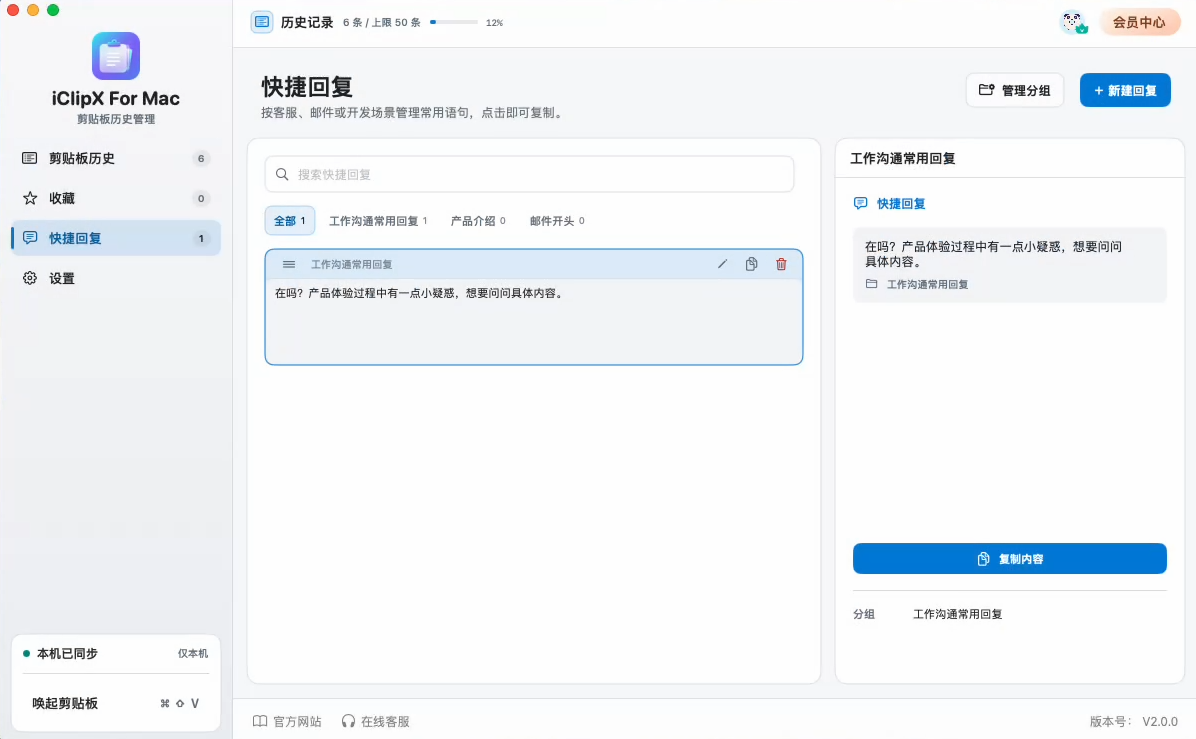This screenshot has width=1196, height=739.
Task: Open the 会员中心 button
Action: point(1139,22)
